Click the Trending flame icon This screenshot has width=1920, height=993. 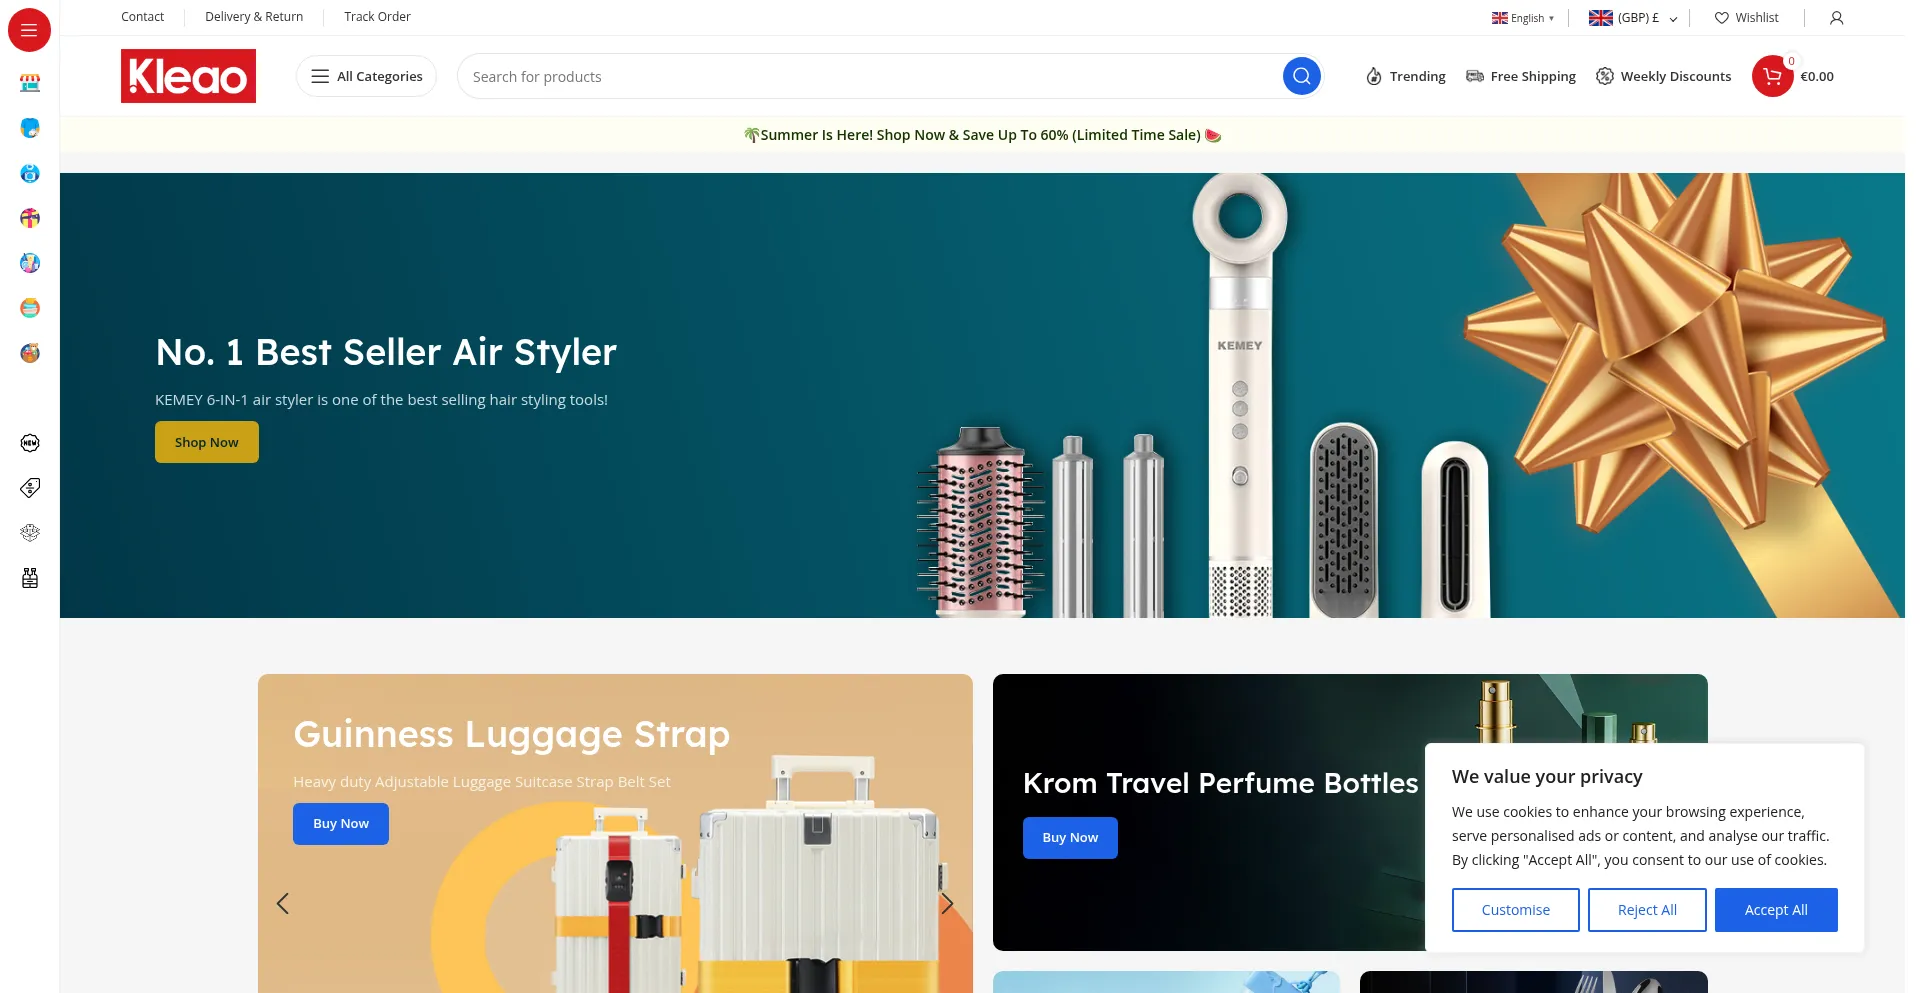pyautogui.click(x=1374, y=77)
